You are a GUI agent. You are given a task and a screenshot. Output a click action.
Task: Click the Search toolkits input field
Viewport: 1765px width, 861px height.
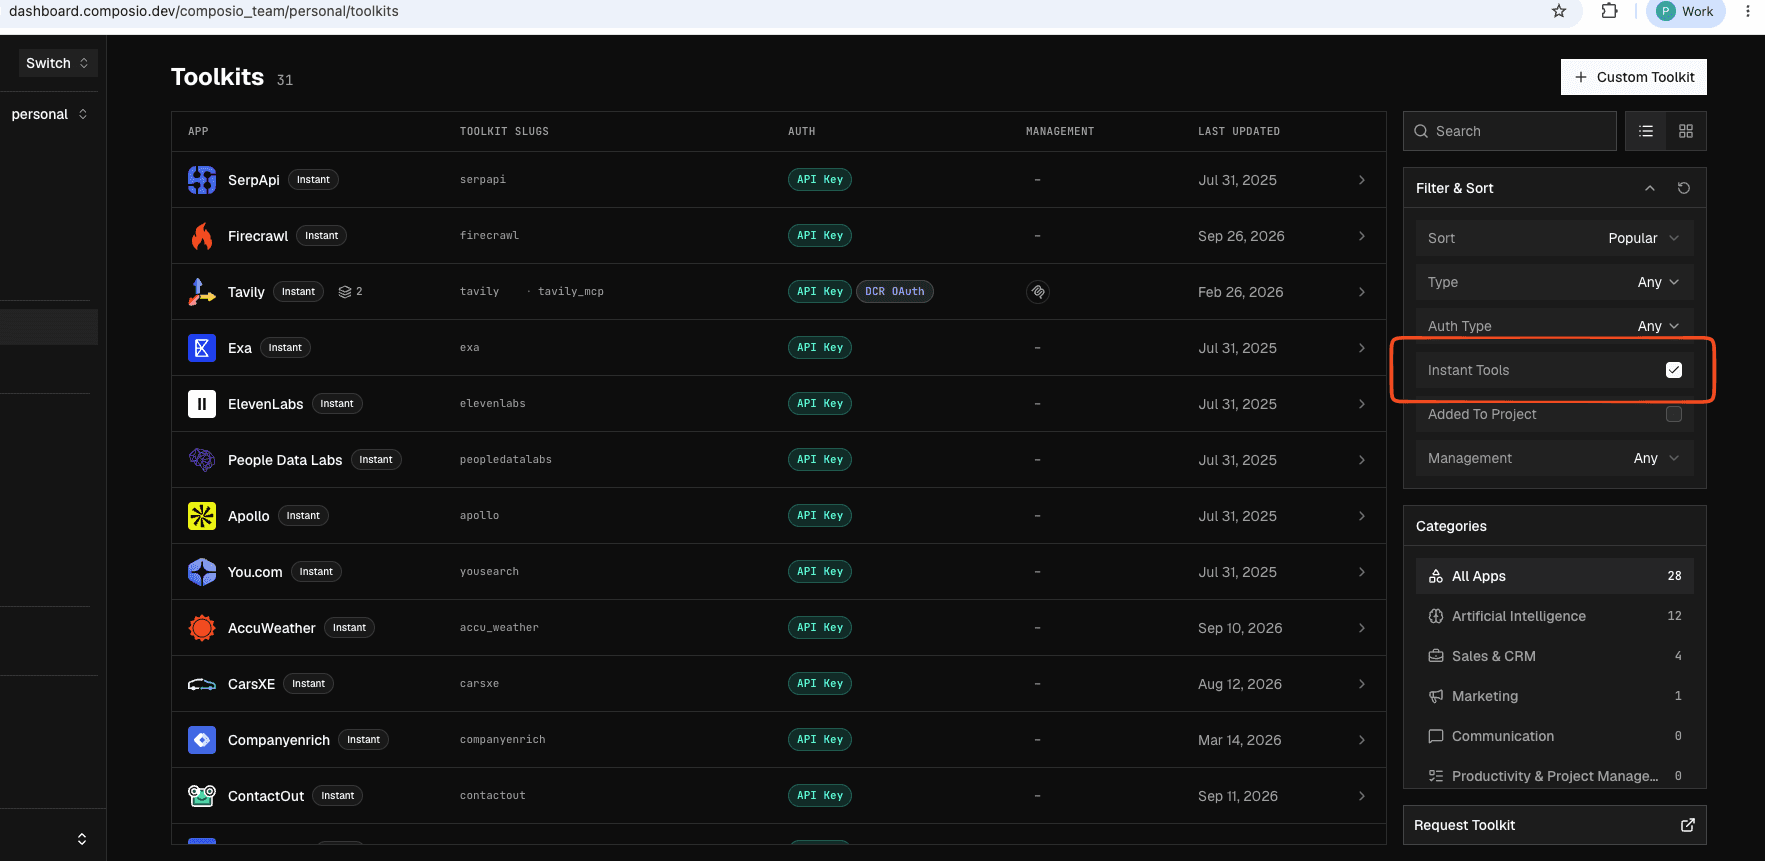click(x=1510, y=131)
